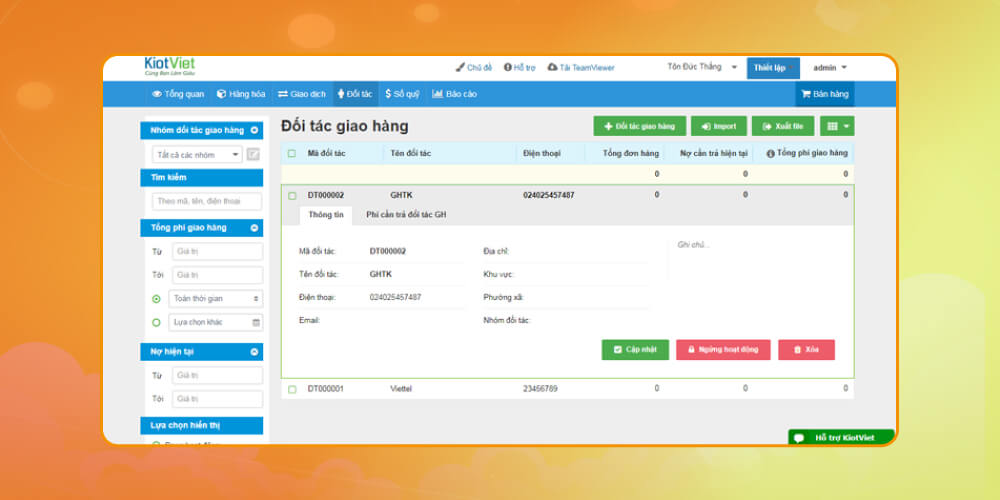The width and height of the screenshot is (1000, 500).
Task: Open the Hàng hóa menu
Action: click(241, 94)
